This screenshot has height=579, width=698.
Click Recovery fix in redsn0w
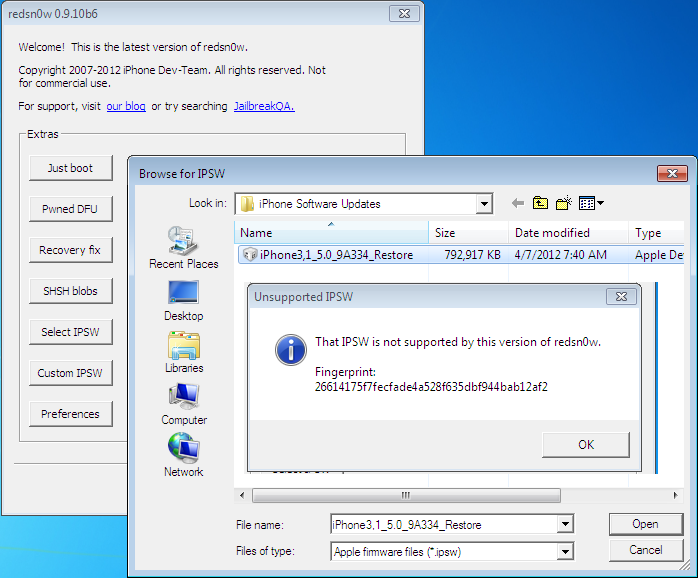tap(70, 250)
